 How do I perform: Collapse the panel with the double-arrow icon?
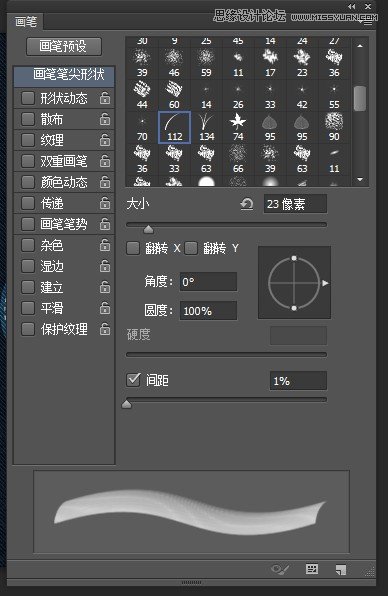click(352, 6)
